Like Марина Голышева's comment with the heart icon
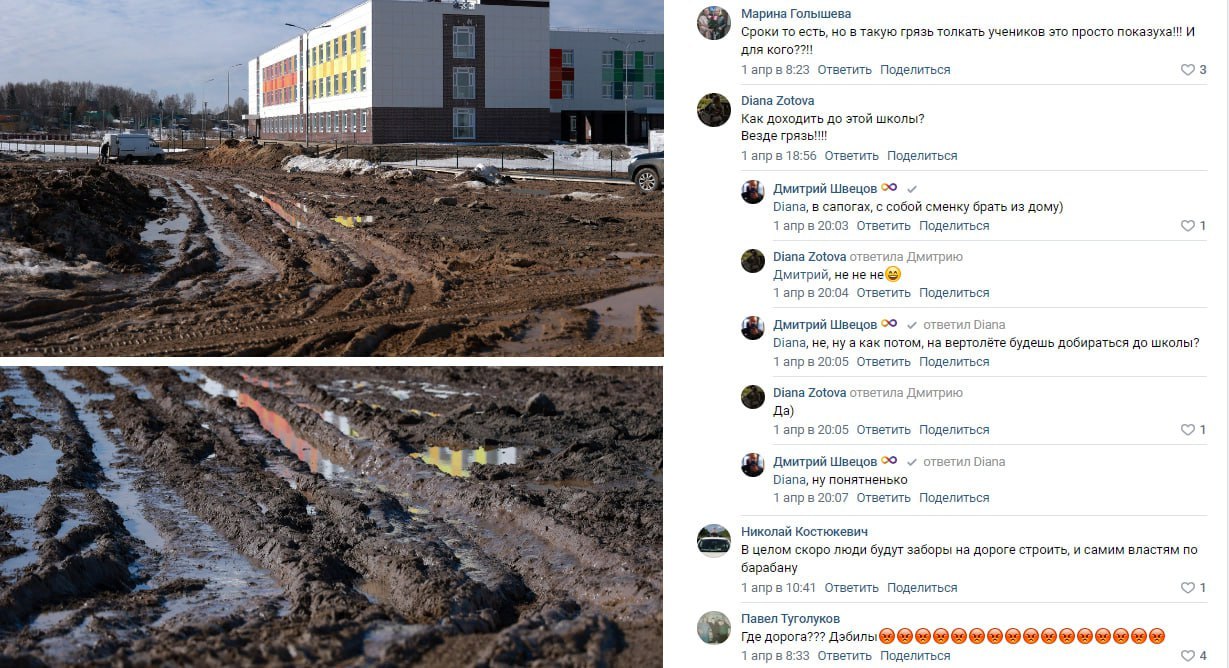 tap(1188, 70)
